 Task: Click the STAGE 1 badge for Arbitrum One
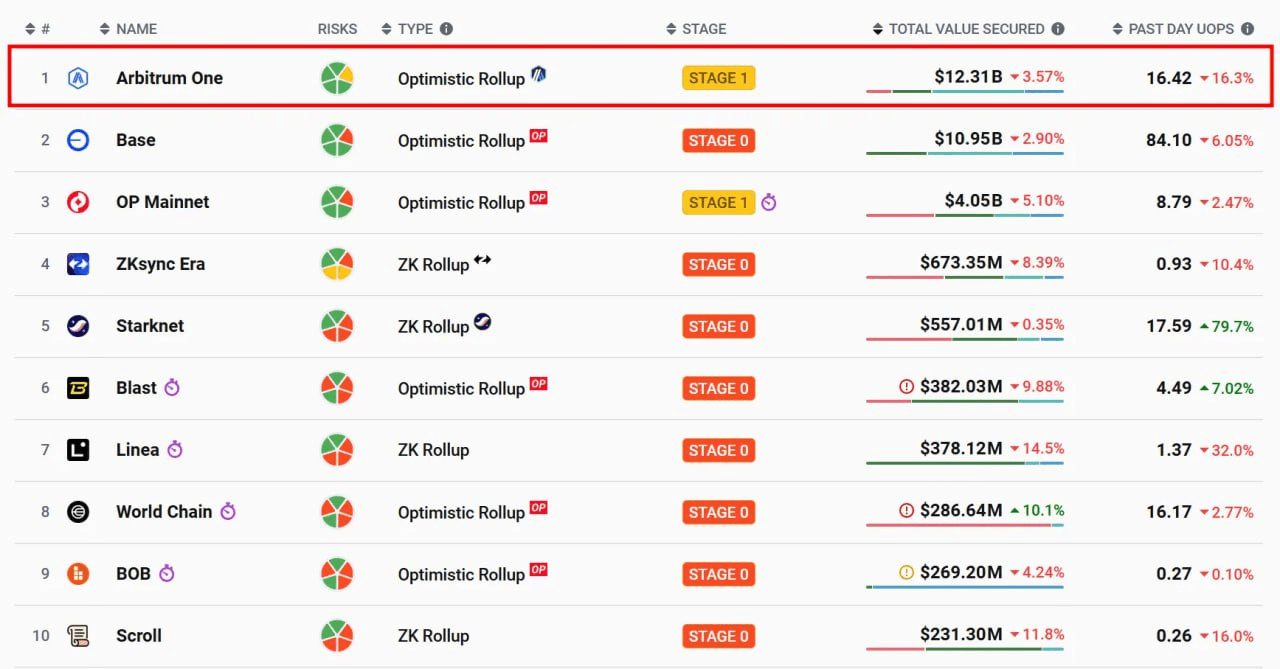tap(718, 78)
